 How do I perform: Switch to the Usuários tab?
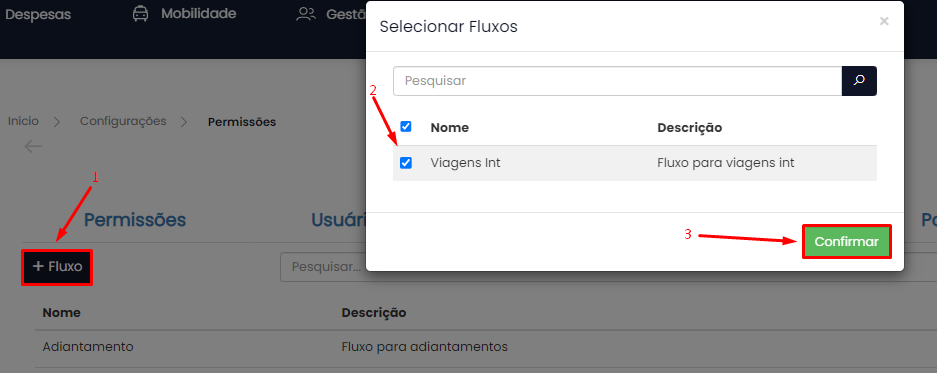[x=339, y=220]
